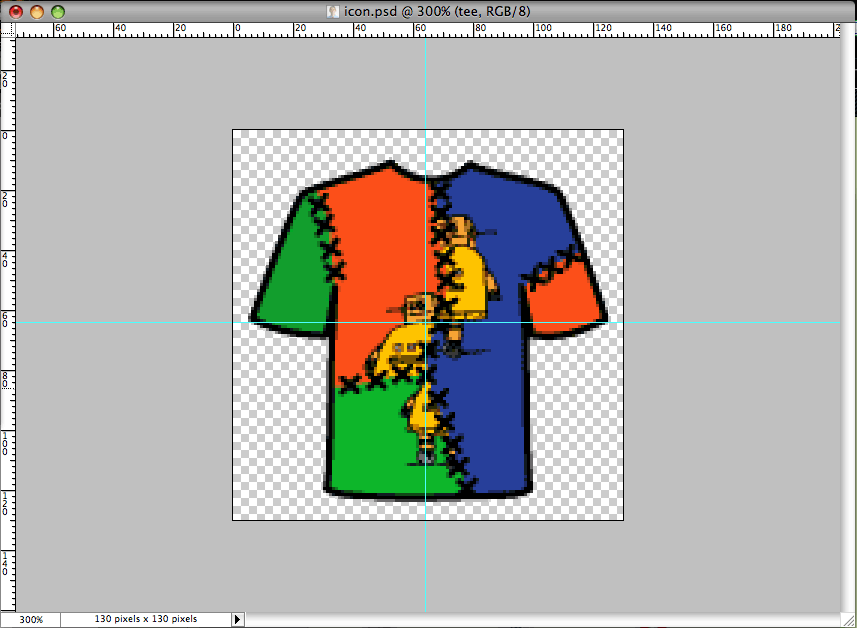Click the 300% zoom percentage field

pos(31,619)
